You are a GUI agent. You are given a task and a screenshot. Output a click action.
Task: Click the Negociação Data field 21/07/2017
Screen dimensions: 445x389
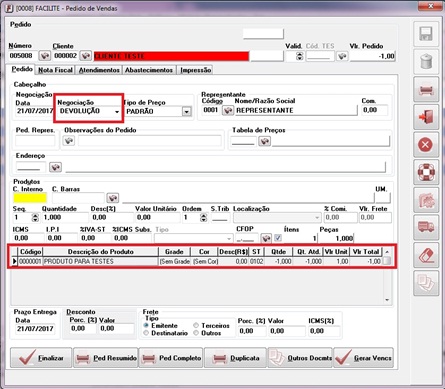(x=35, y=111)
